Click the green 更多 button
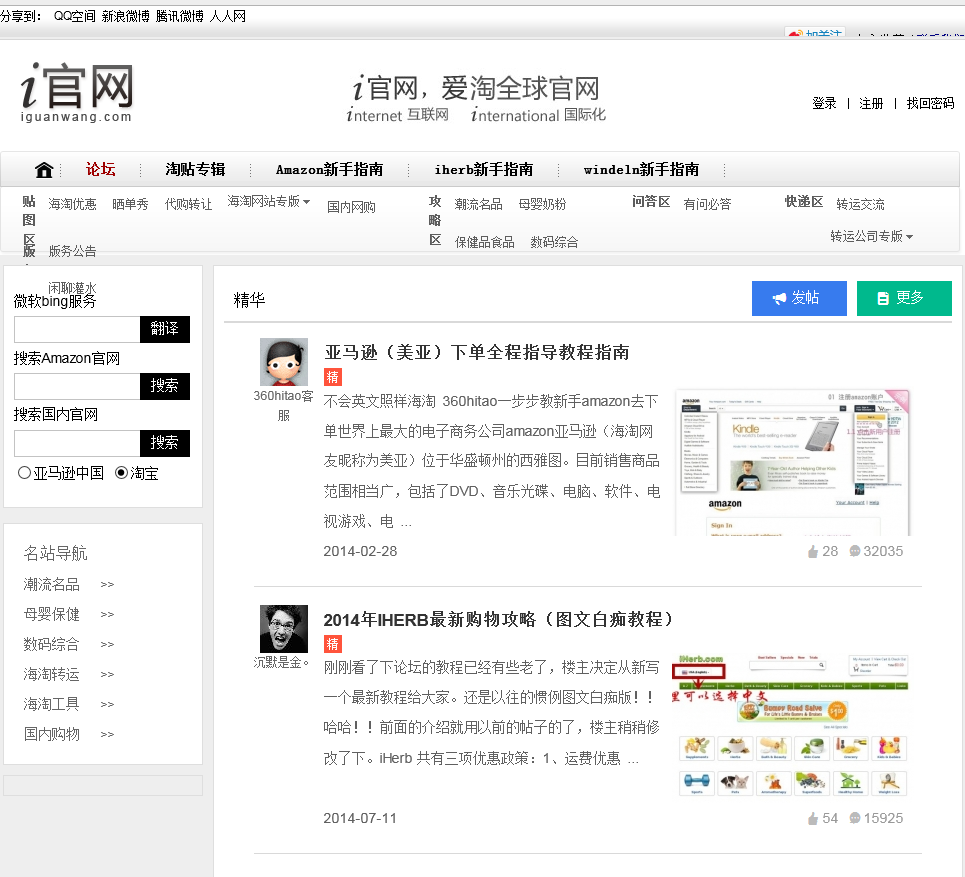 (x=904, y=298)
